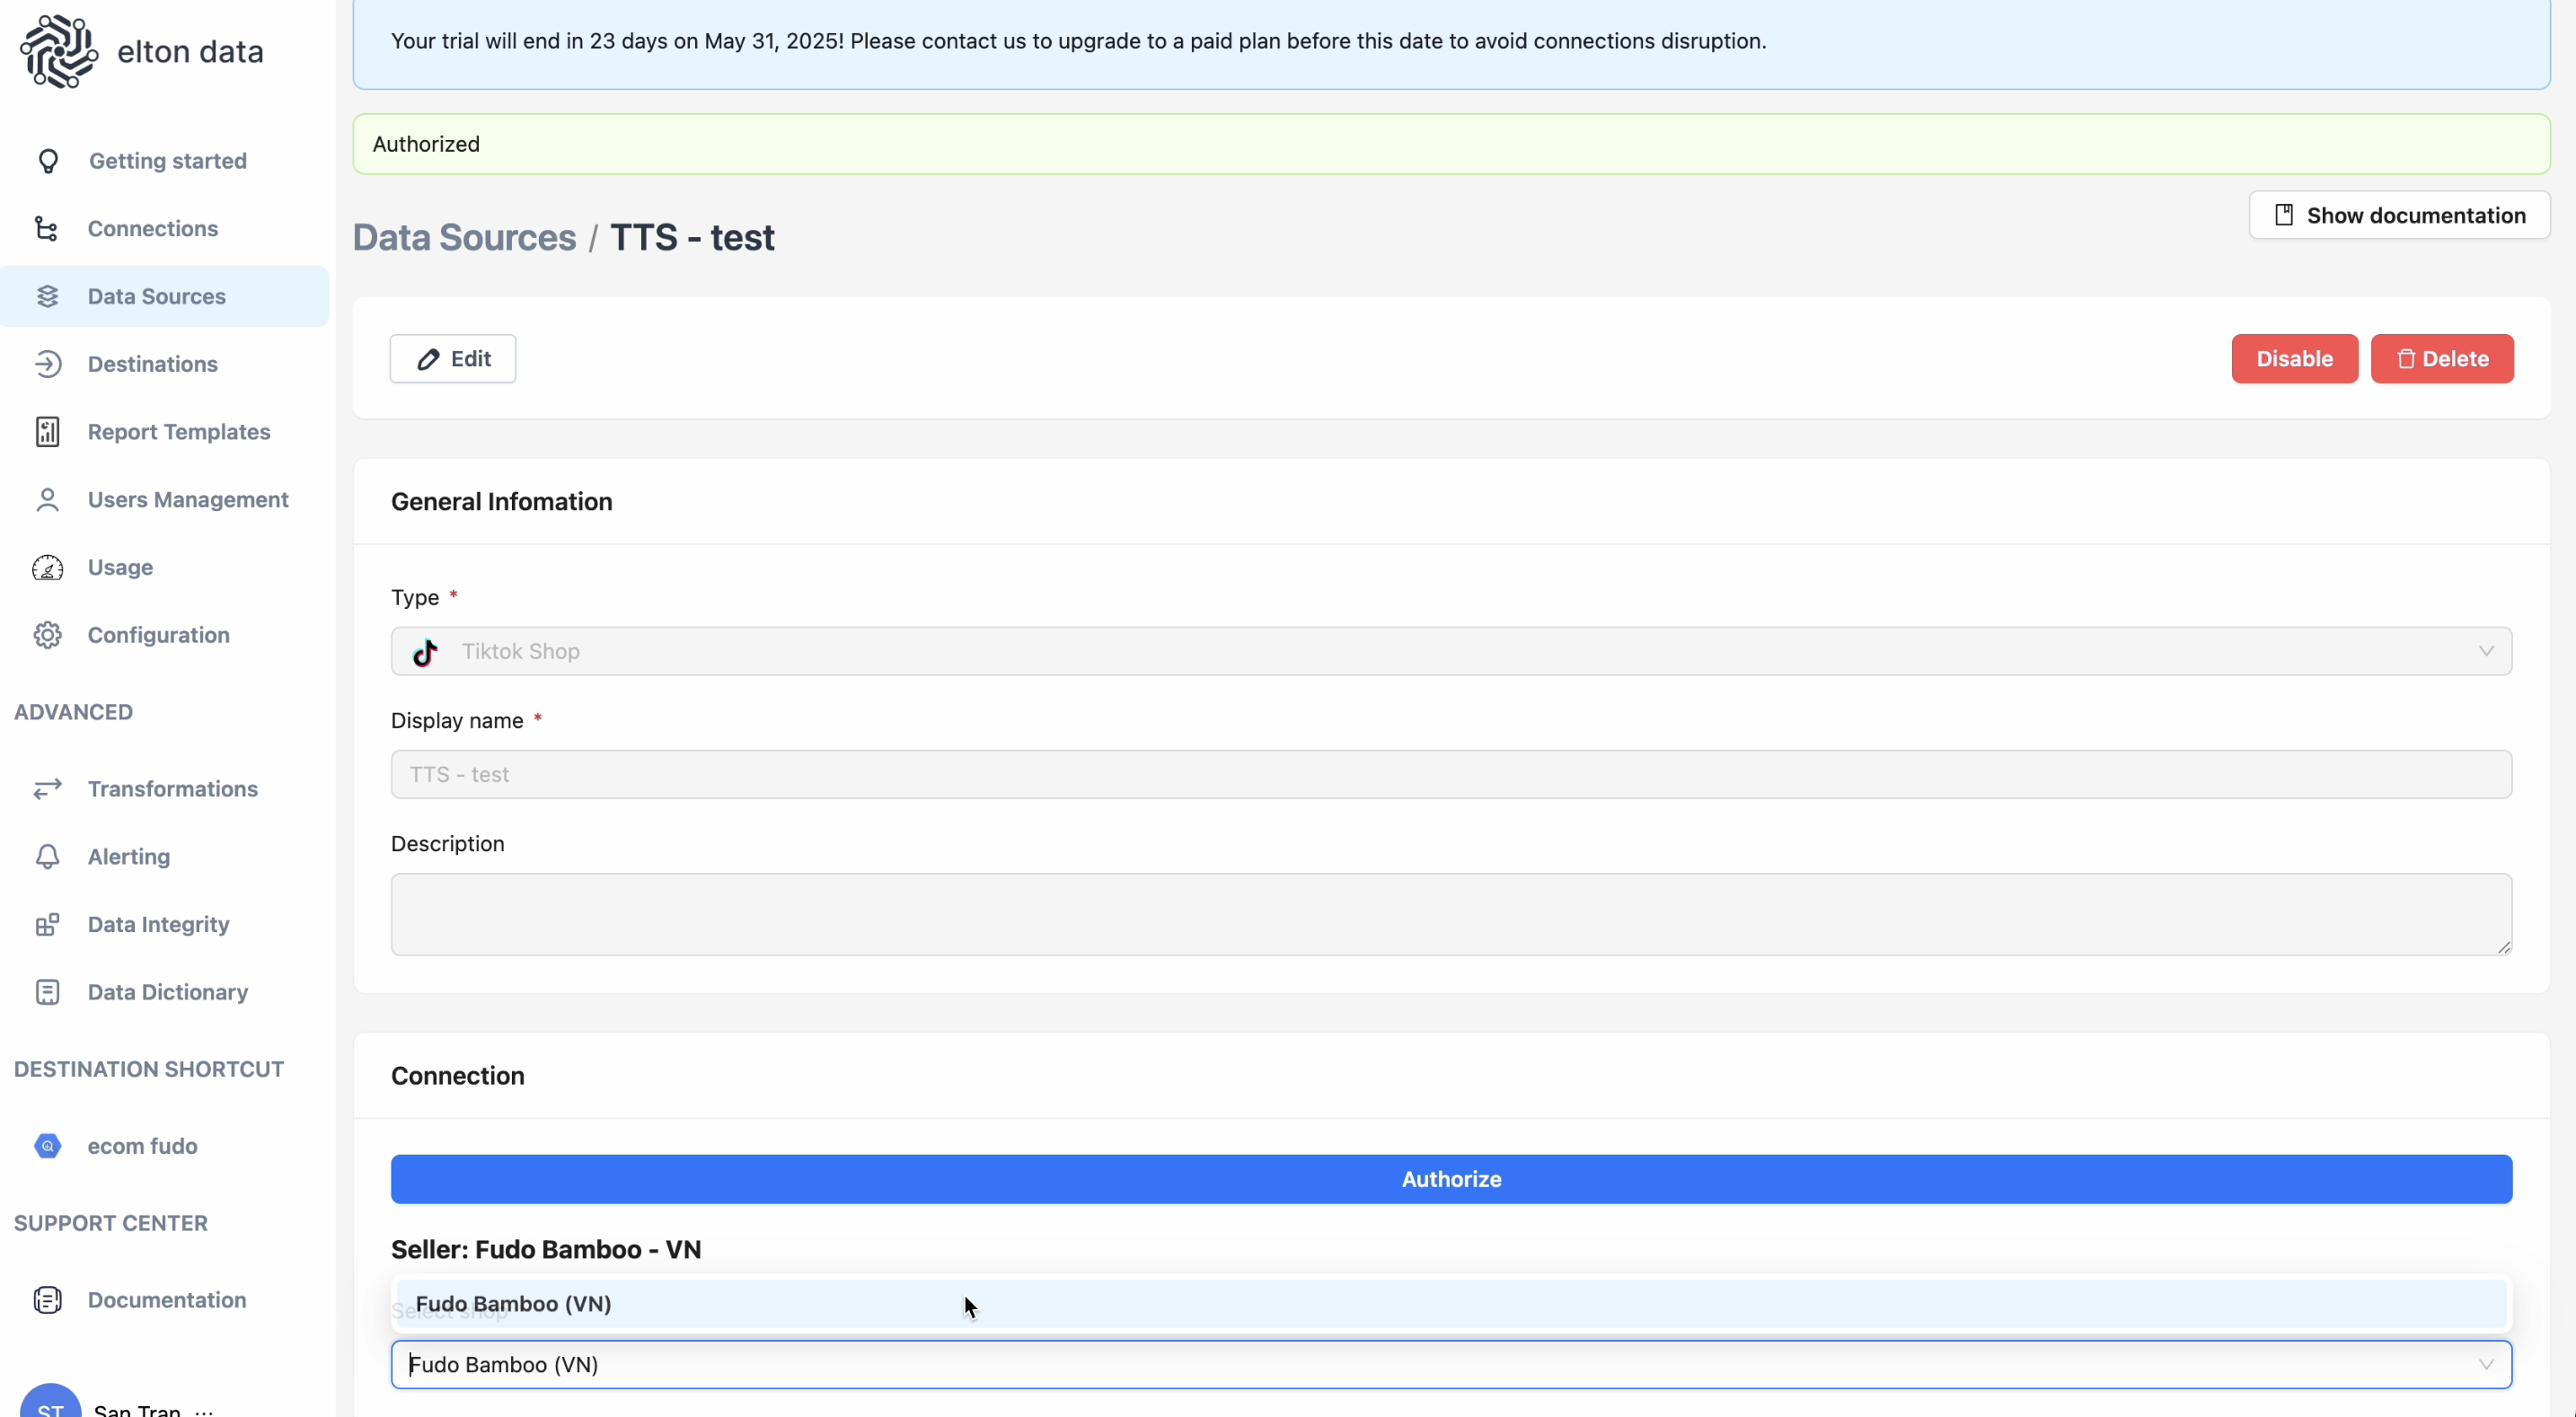Image resolution: width=2576 pixels, height=1417 pixels.
Task: Click the Select shop dropdown chevron
Action: [x=2486, y=1365]
